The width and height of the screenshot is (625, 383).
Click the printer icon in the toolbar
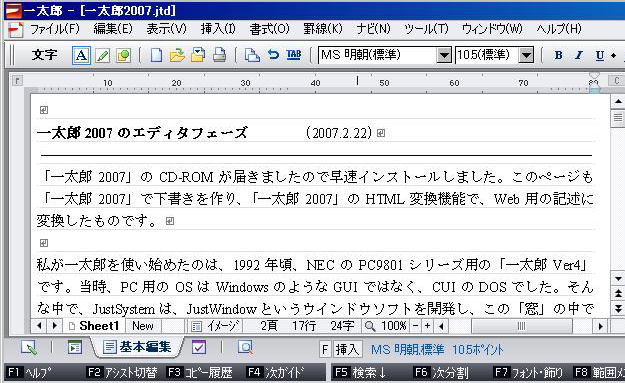219,55
